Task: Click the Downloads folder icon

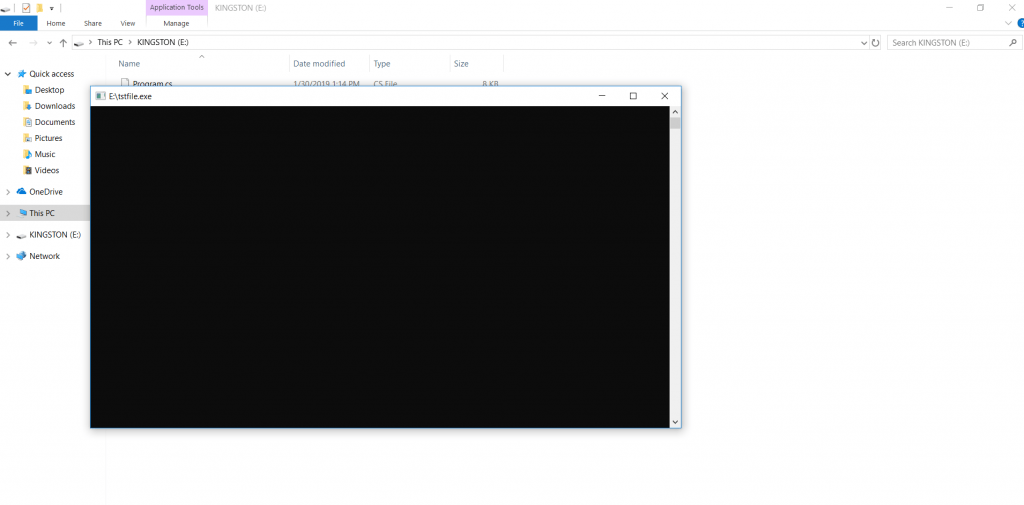Action: tap(27, 106)
